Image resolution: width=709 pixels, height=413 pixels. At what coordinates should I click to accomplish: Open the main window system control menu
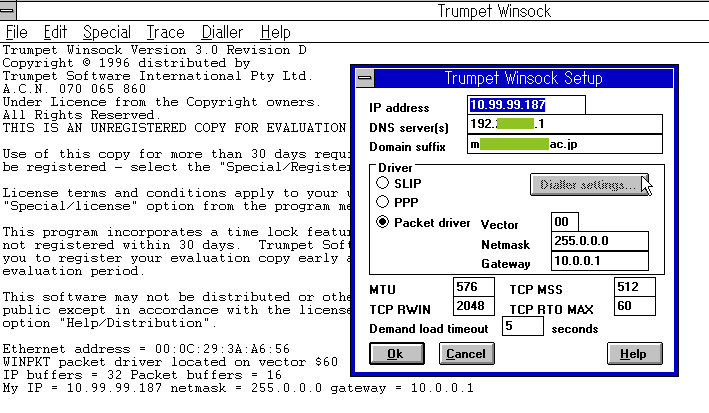(x=10, y=11)
